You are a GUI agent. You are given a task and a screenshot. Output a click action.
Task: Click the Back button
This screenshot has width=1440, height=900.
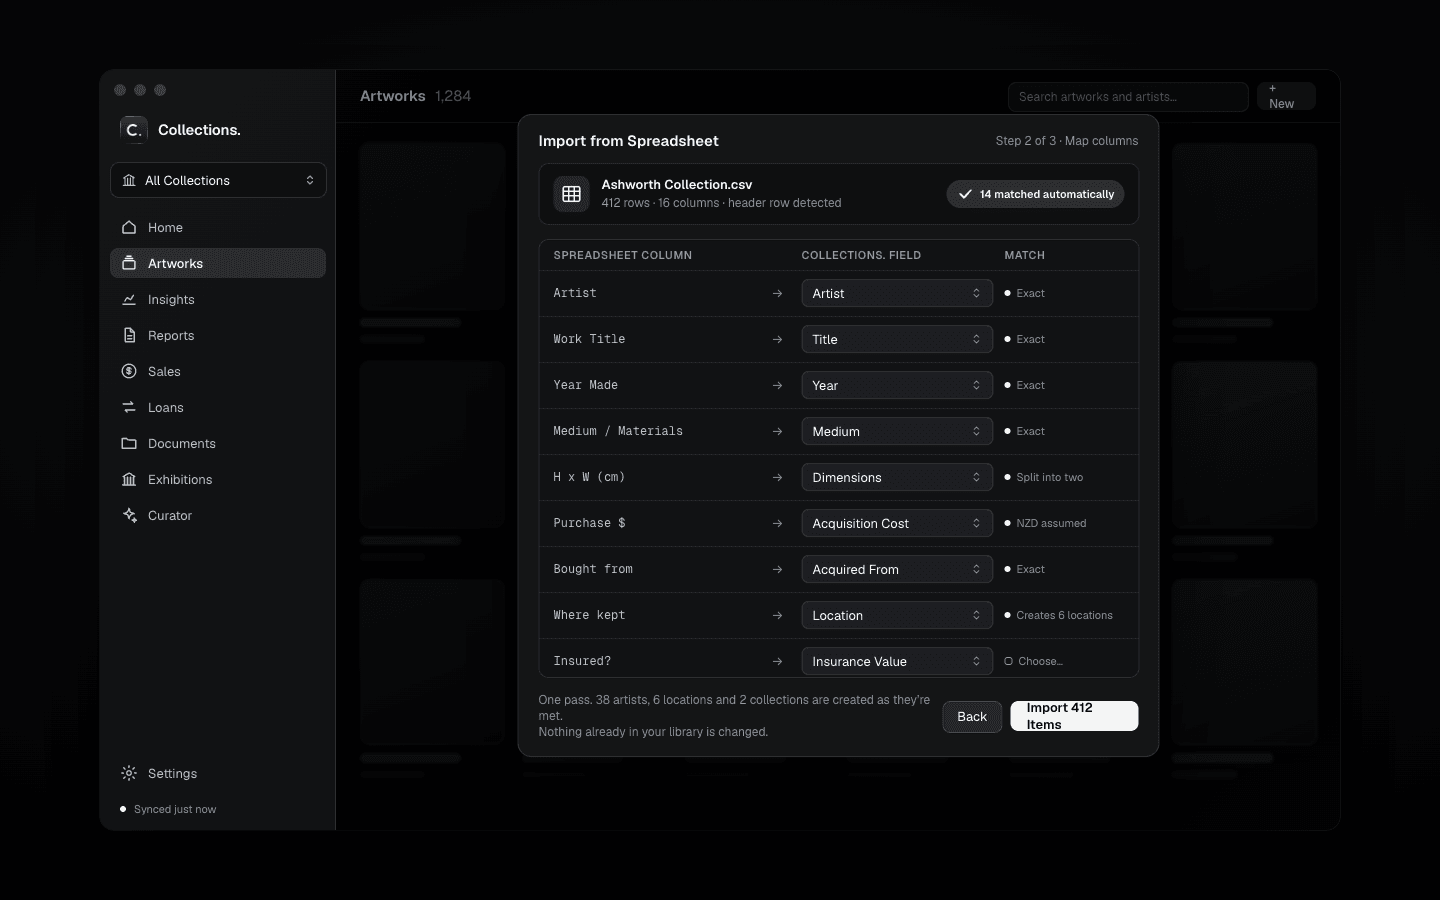[x=972, y=716]
